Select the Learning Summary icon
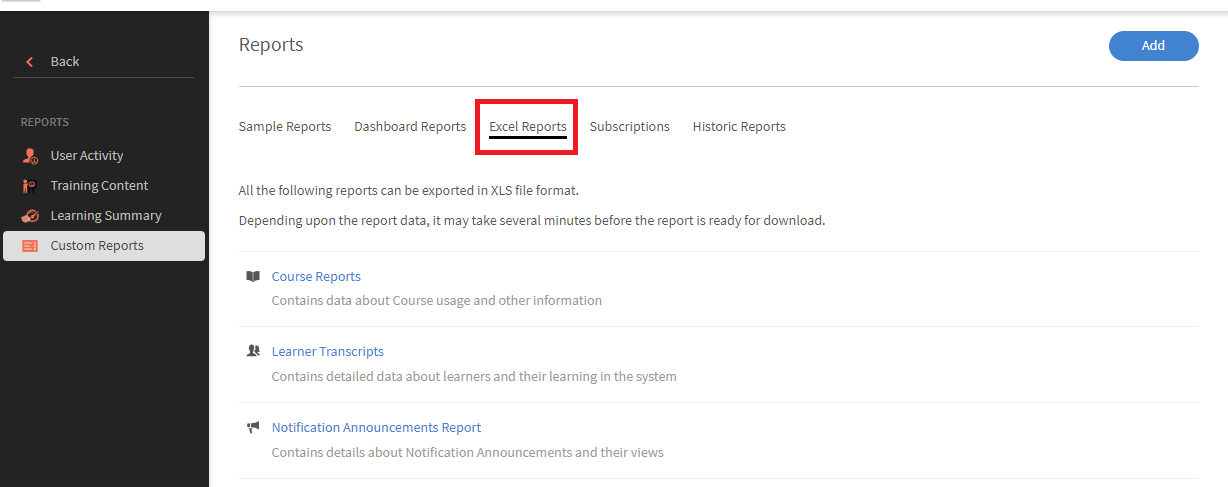This screenshot has width=1228, height=487. (30, 216)
